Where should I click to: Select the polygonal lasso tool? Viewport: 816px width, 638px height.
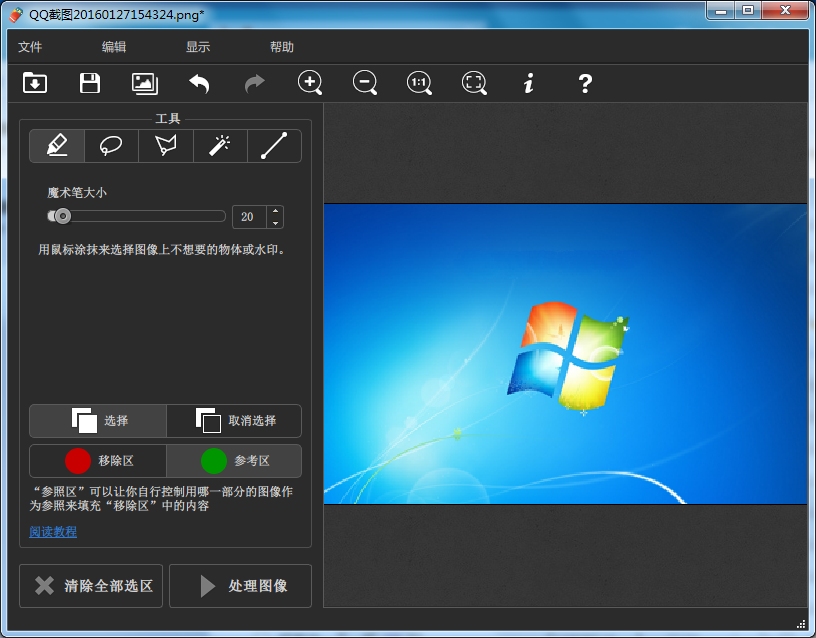click(x=166, y=146)
